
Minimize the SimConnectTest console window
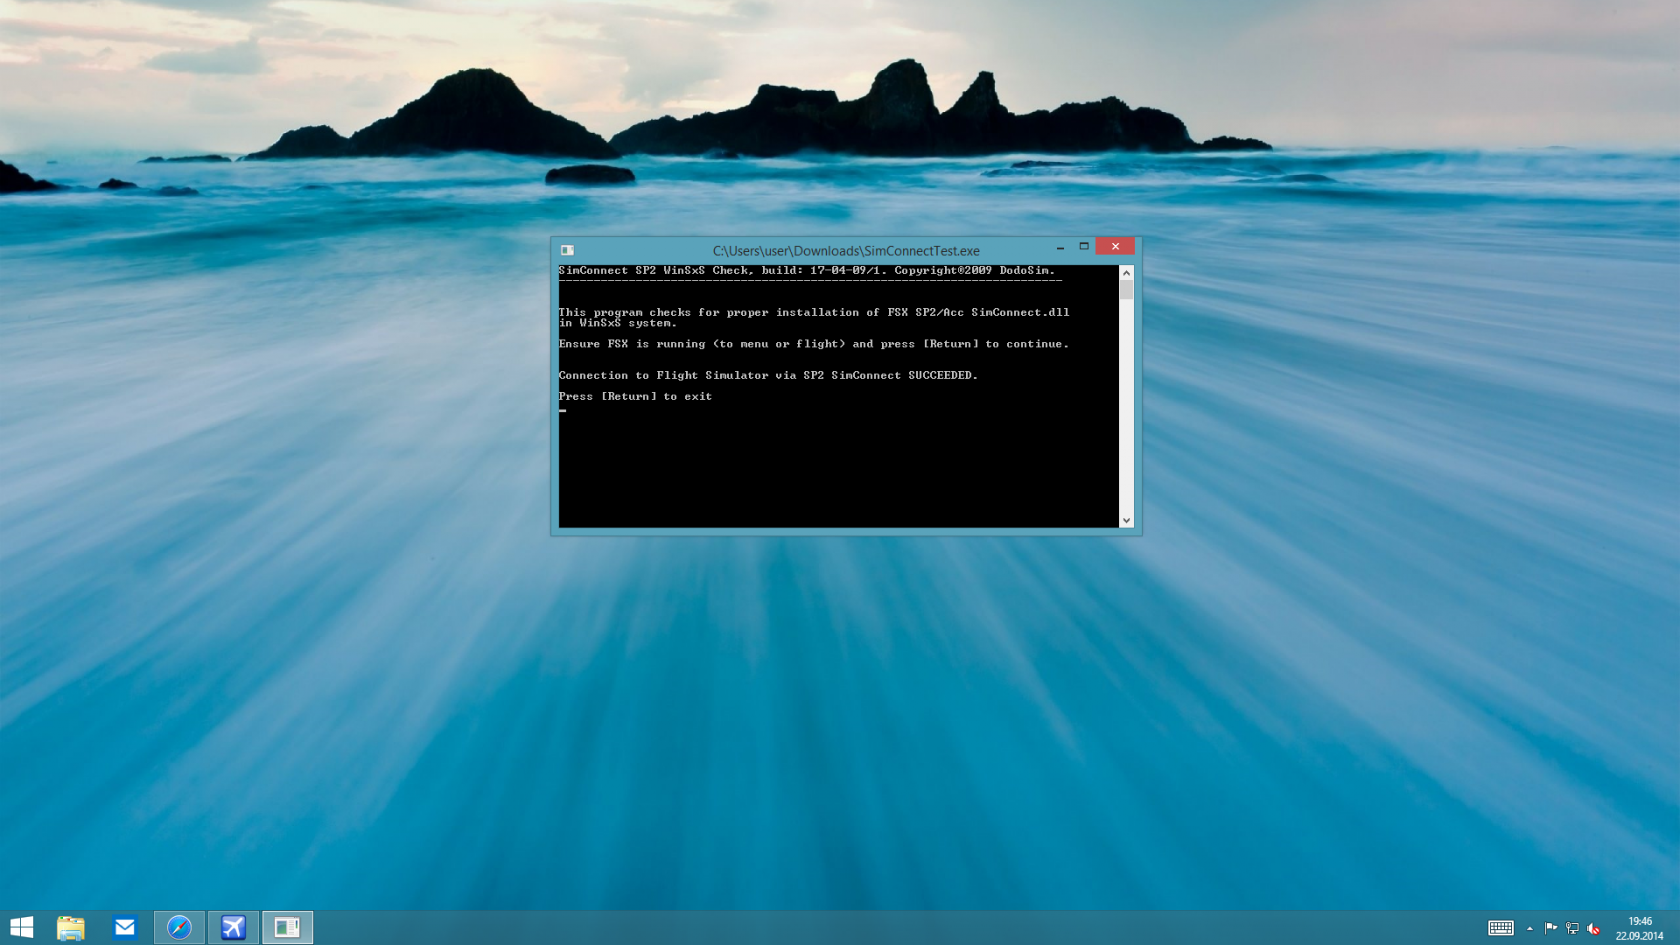1060,246
